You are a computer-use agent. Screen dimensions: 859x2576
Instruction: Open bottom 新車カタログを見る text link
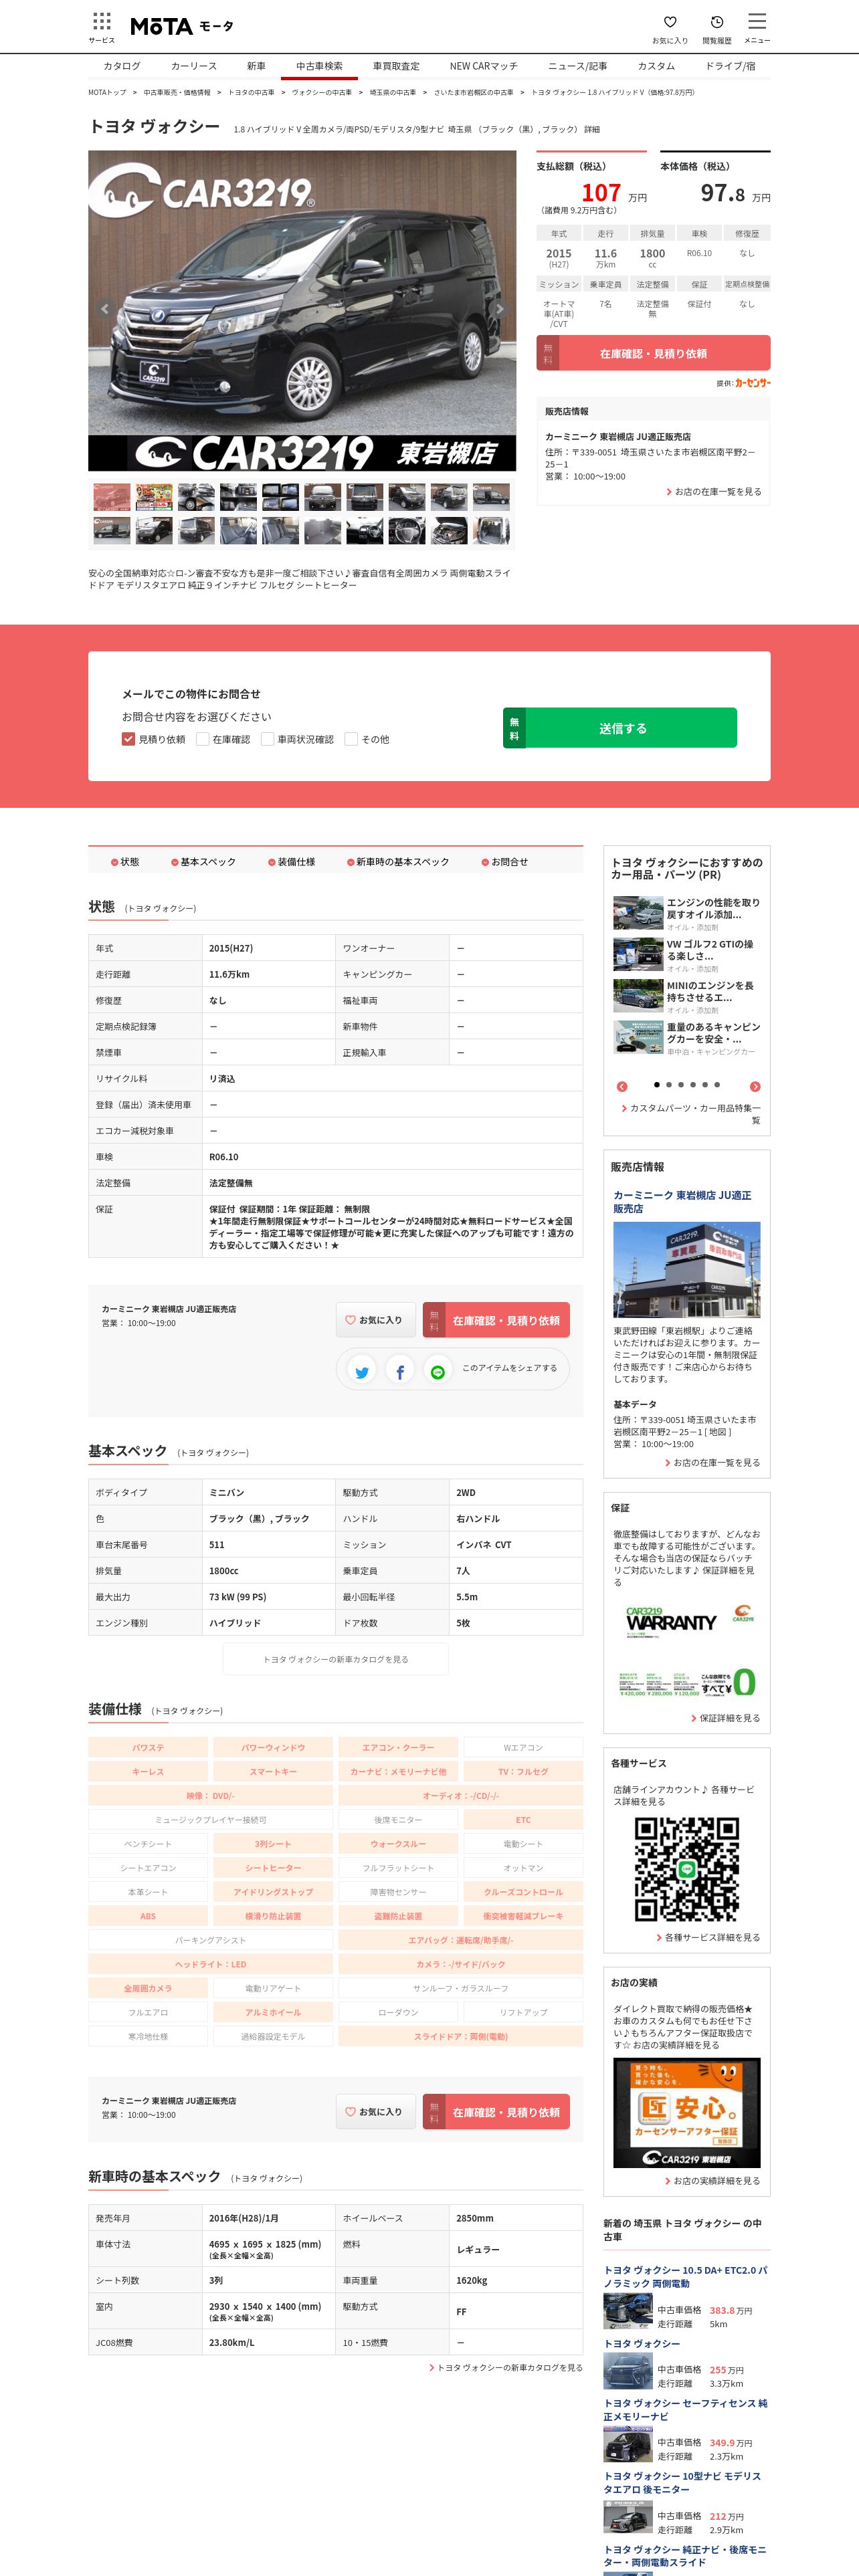click(x=506, y=2367)
